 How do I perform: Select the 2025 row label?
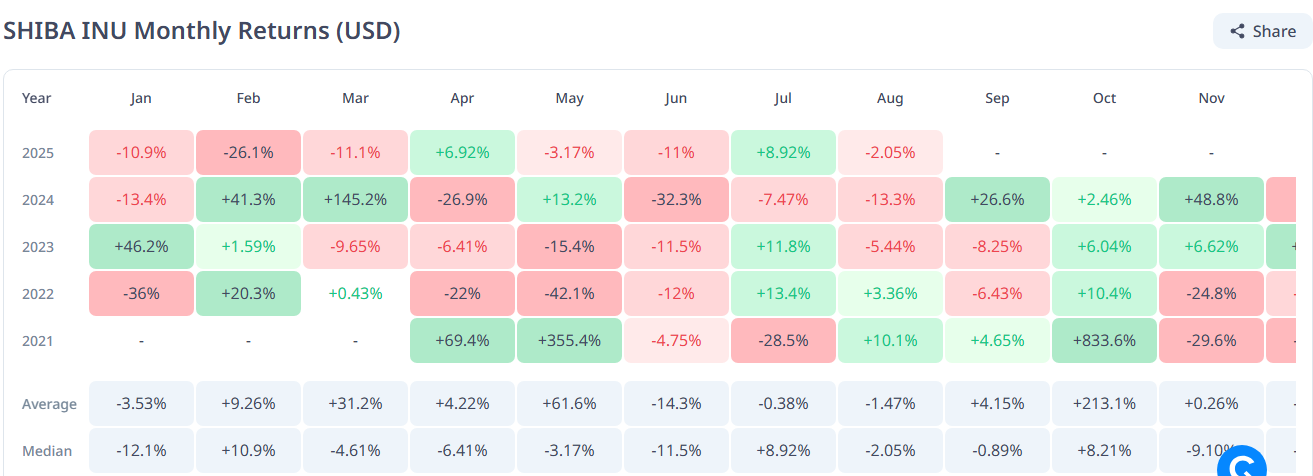point(37,153)
